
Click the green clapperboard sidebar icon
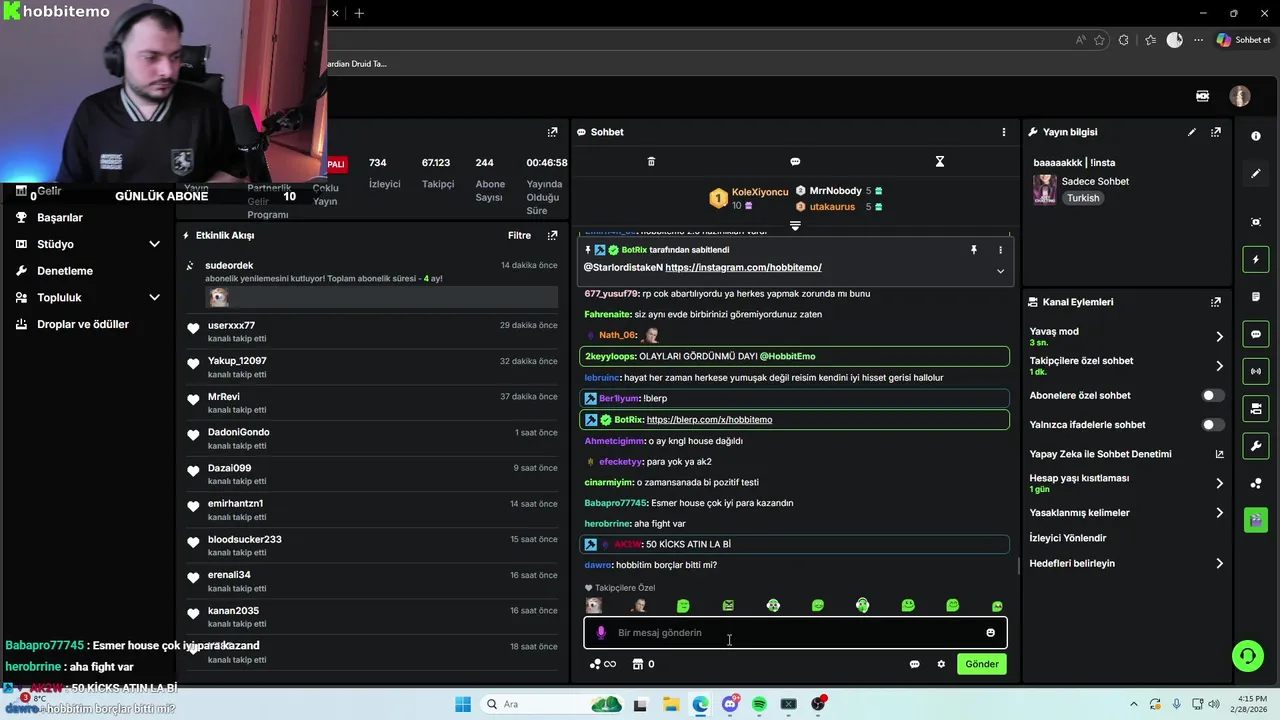click(x=1256, y=520)
